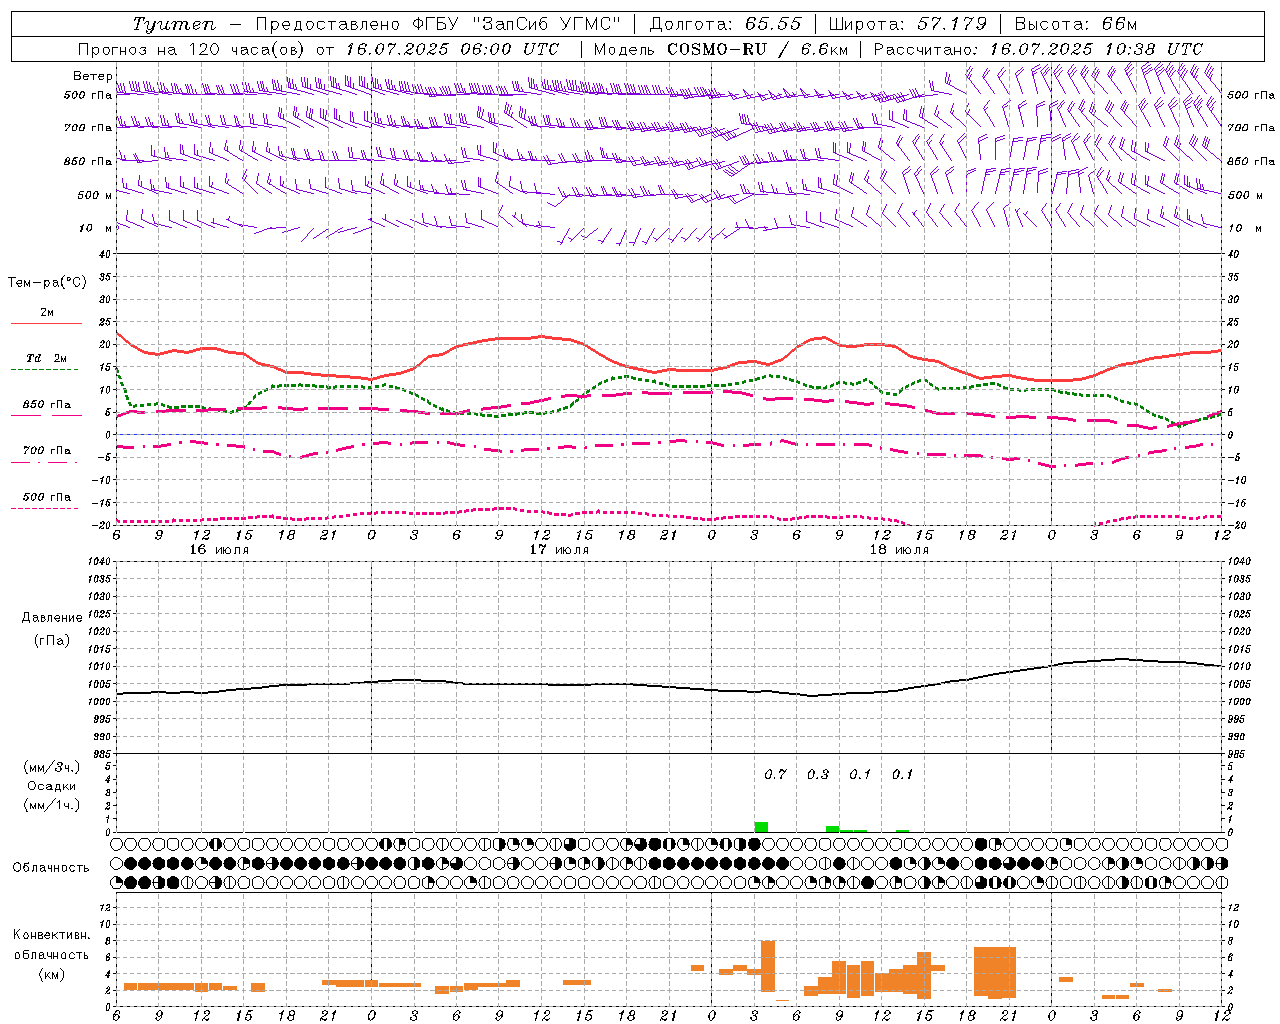Viewport: 1280px width, 1024px height.
Task: Click the '(км)' unit under convective cloudiness
Action: pos(51,974)
